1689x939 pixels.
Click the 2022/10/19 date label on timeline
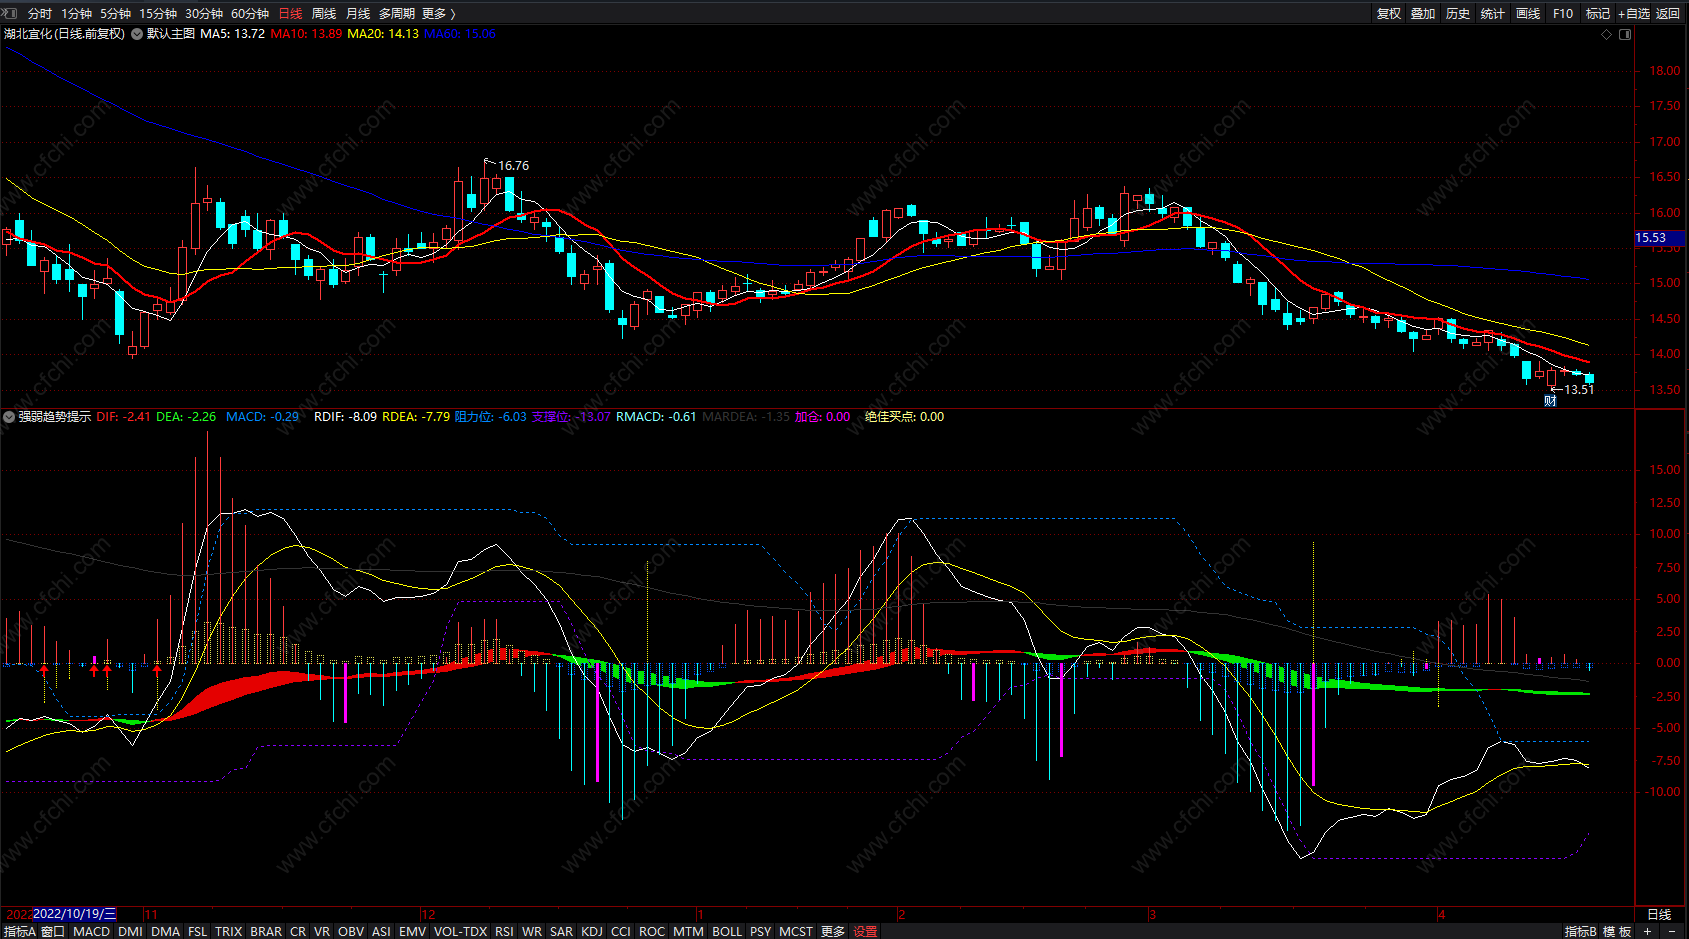75,914
